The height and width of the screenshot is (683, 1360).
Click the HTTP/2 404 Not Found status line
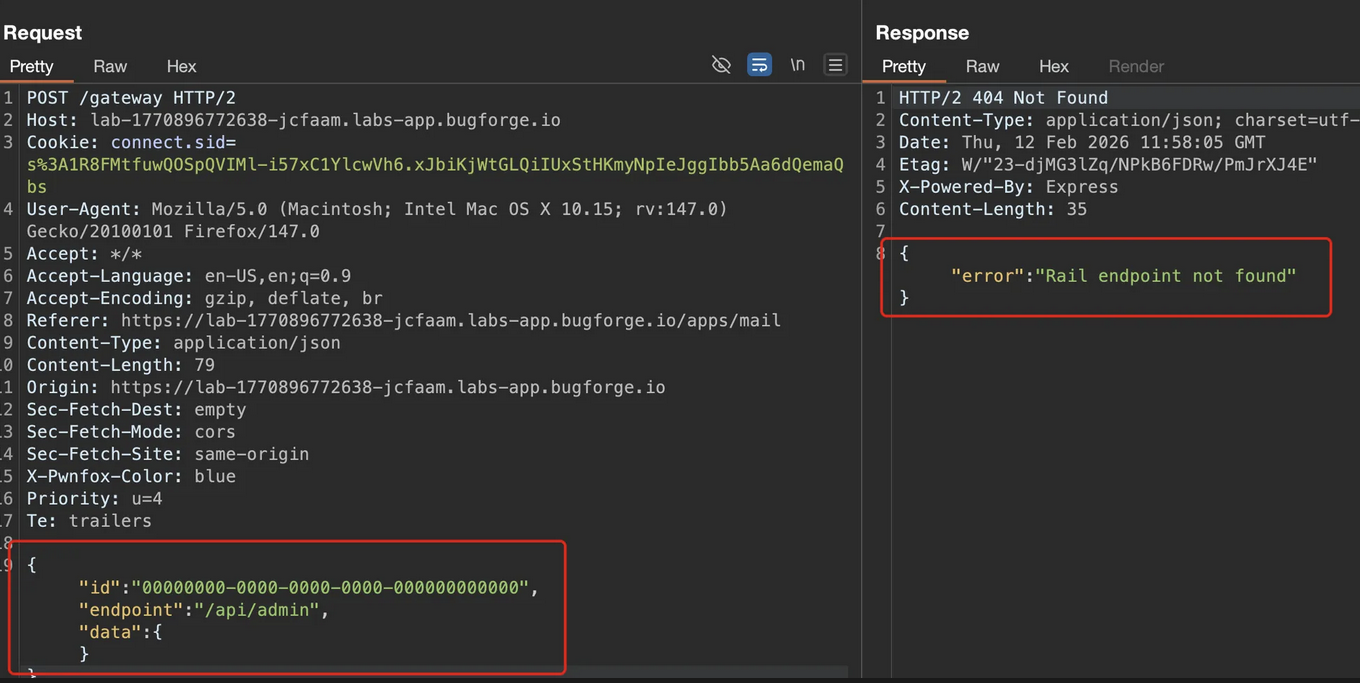[x=1003, y=98]
